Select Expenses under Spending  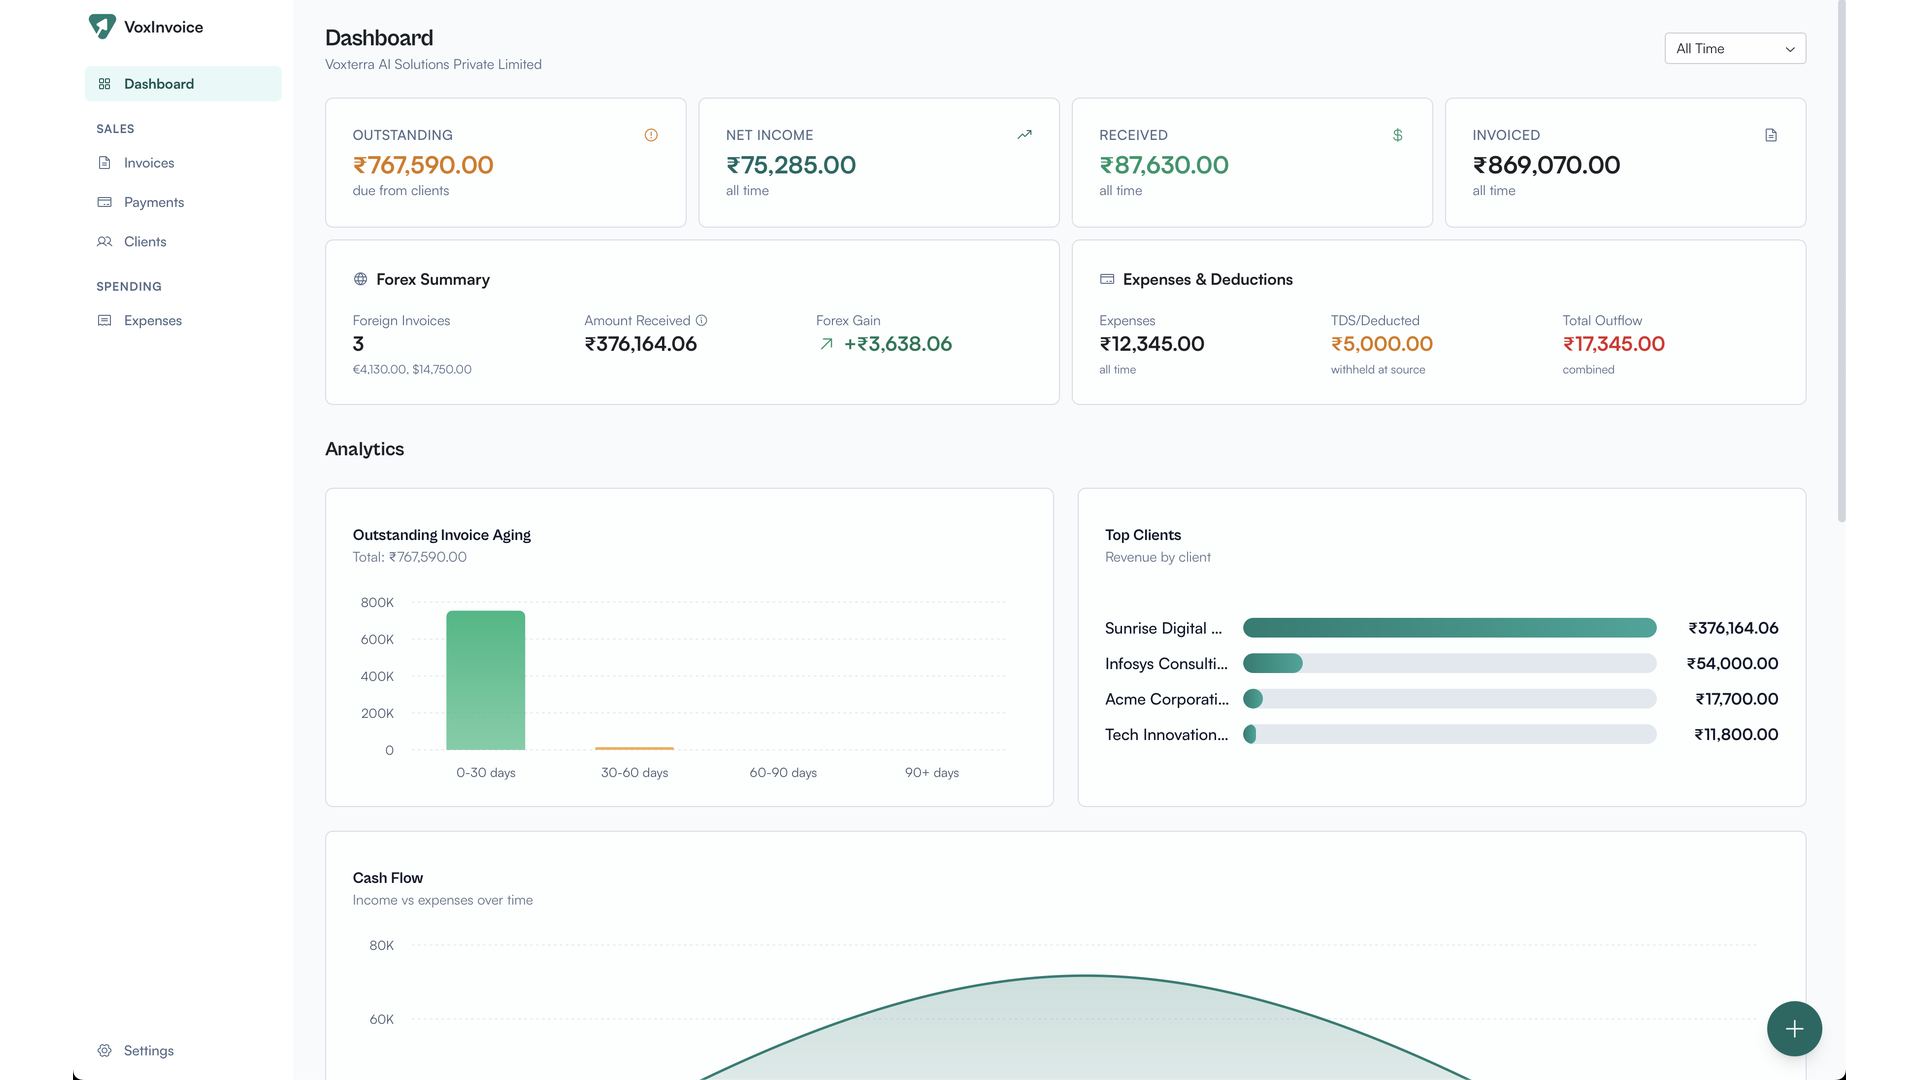152,321
